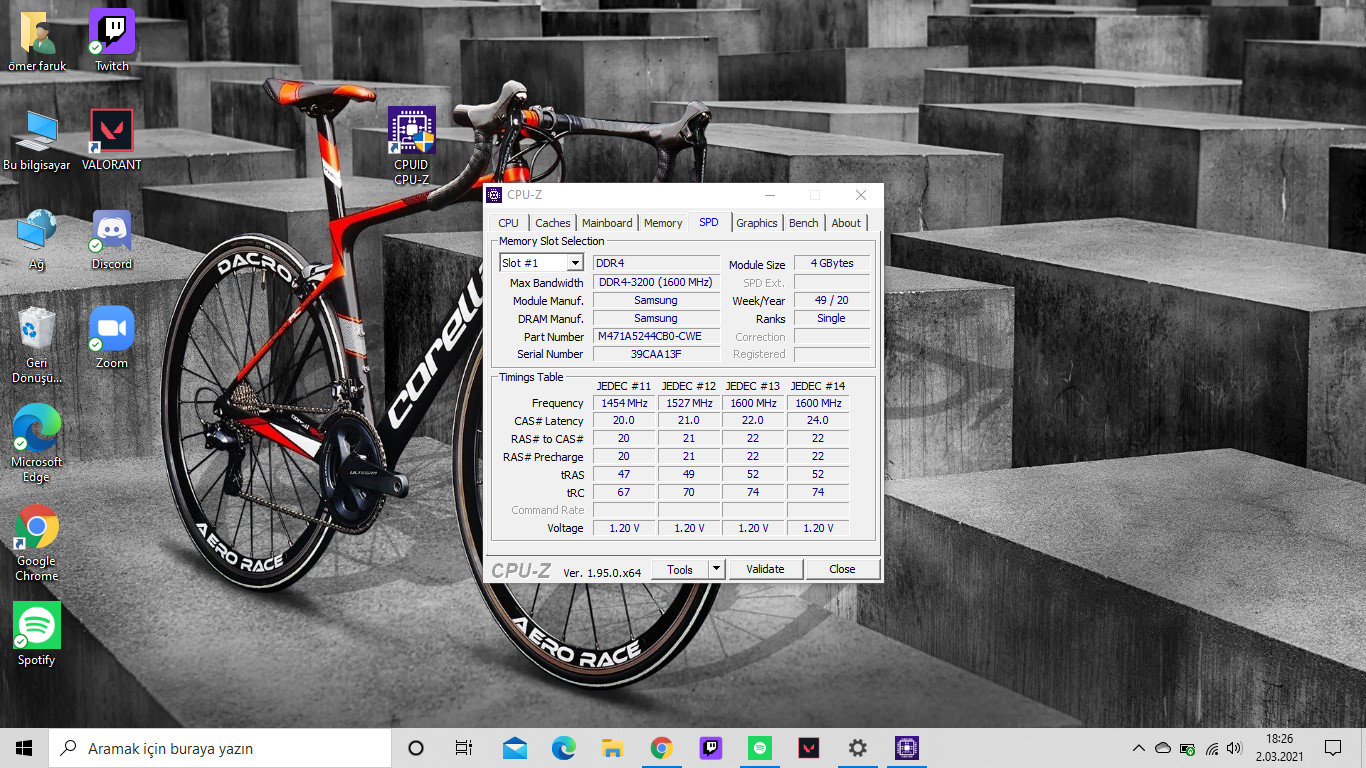Click the Max Bandwidth DDR4-3200 field

point(656,282)
